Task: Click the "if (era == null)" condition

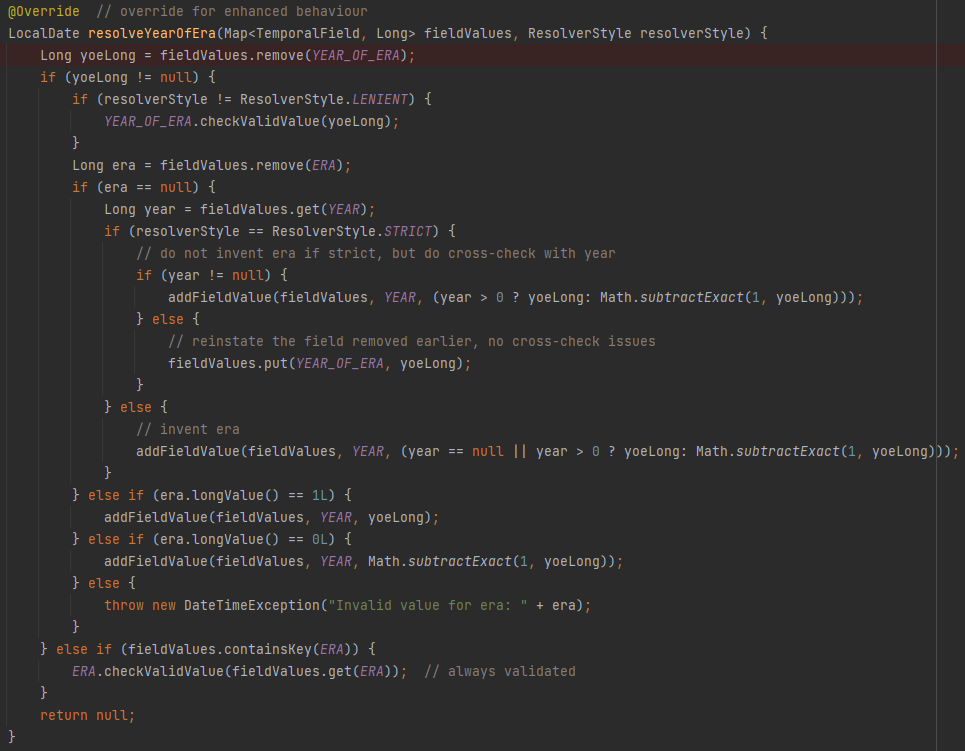Action: (x=143, y=187)
